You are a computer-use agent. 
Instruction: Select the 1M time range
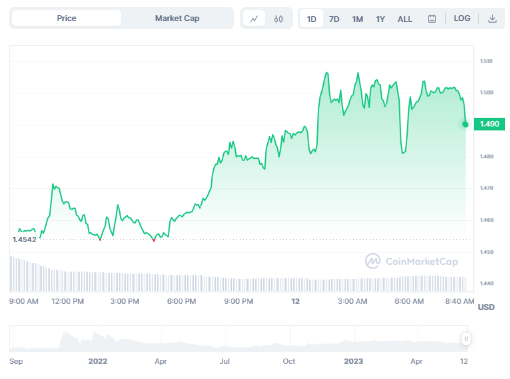point(357,19)
